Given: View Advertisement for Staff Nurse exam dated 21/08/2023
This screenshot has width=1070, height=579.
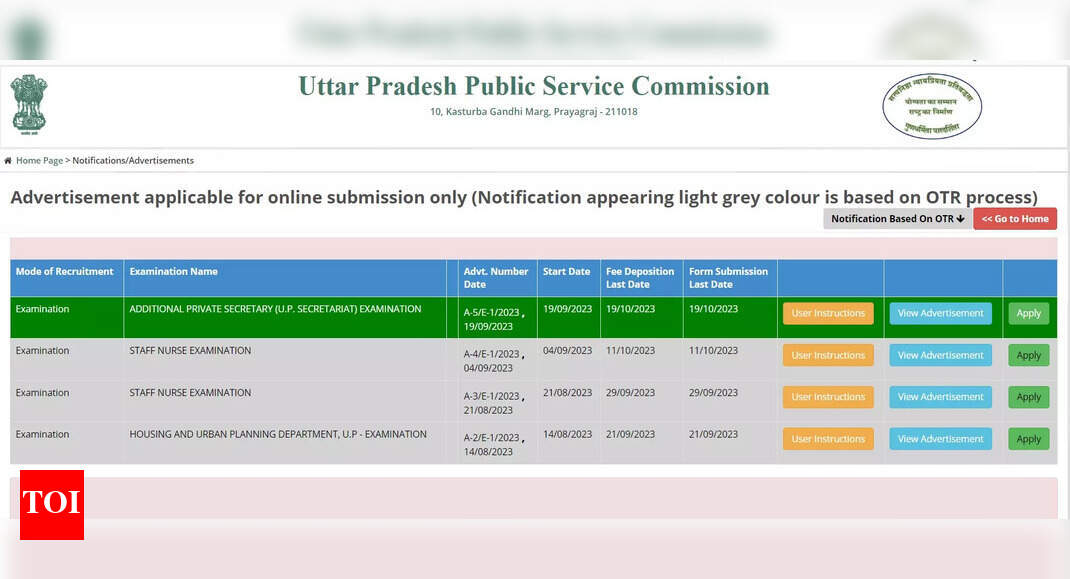Looking at the screenshot, I should point(939,397).
